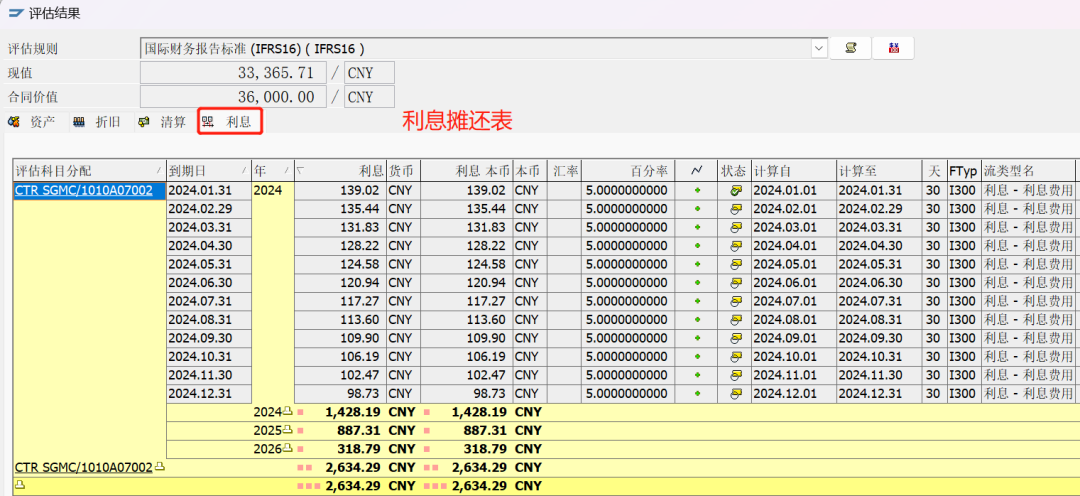The width and height of the screenshot is (1080, 496).
Task: Click the status icon in the 2024.05.31 row
Action: 736,264
